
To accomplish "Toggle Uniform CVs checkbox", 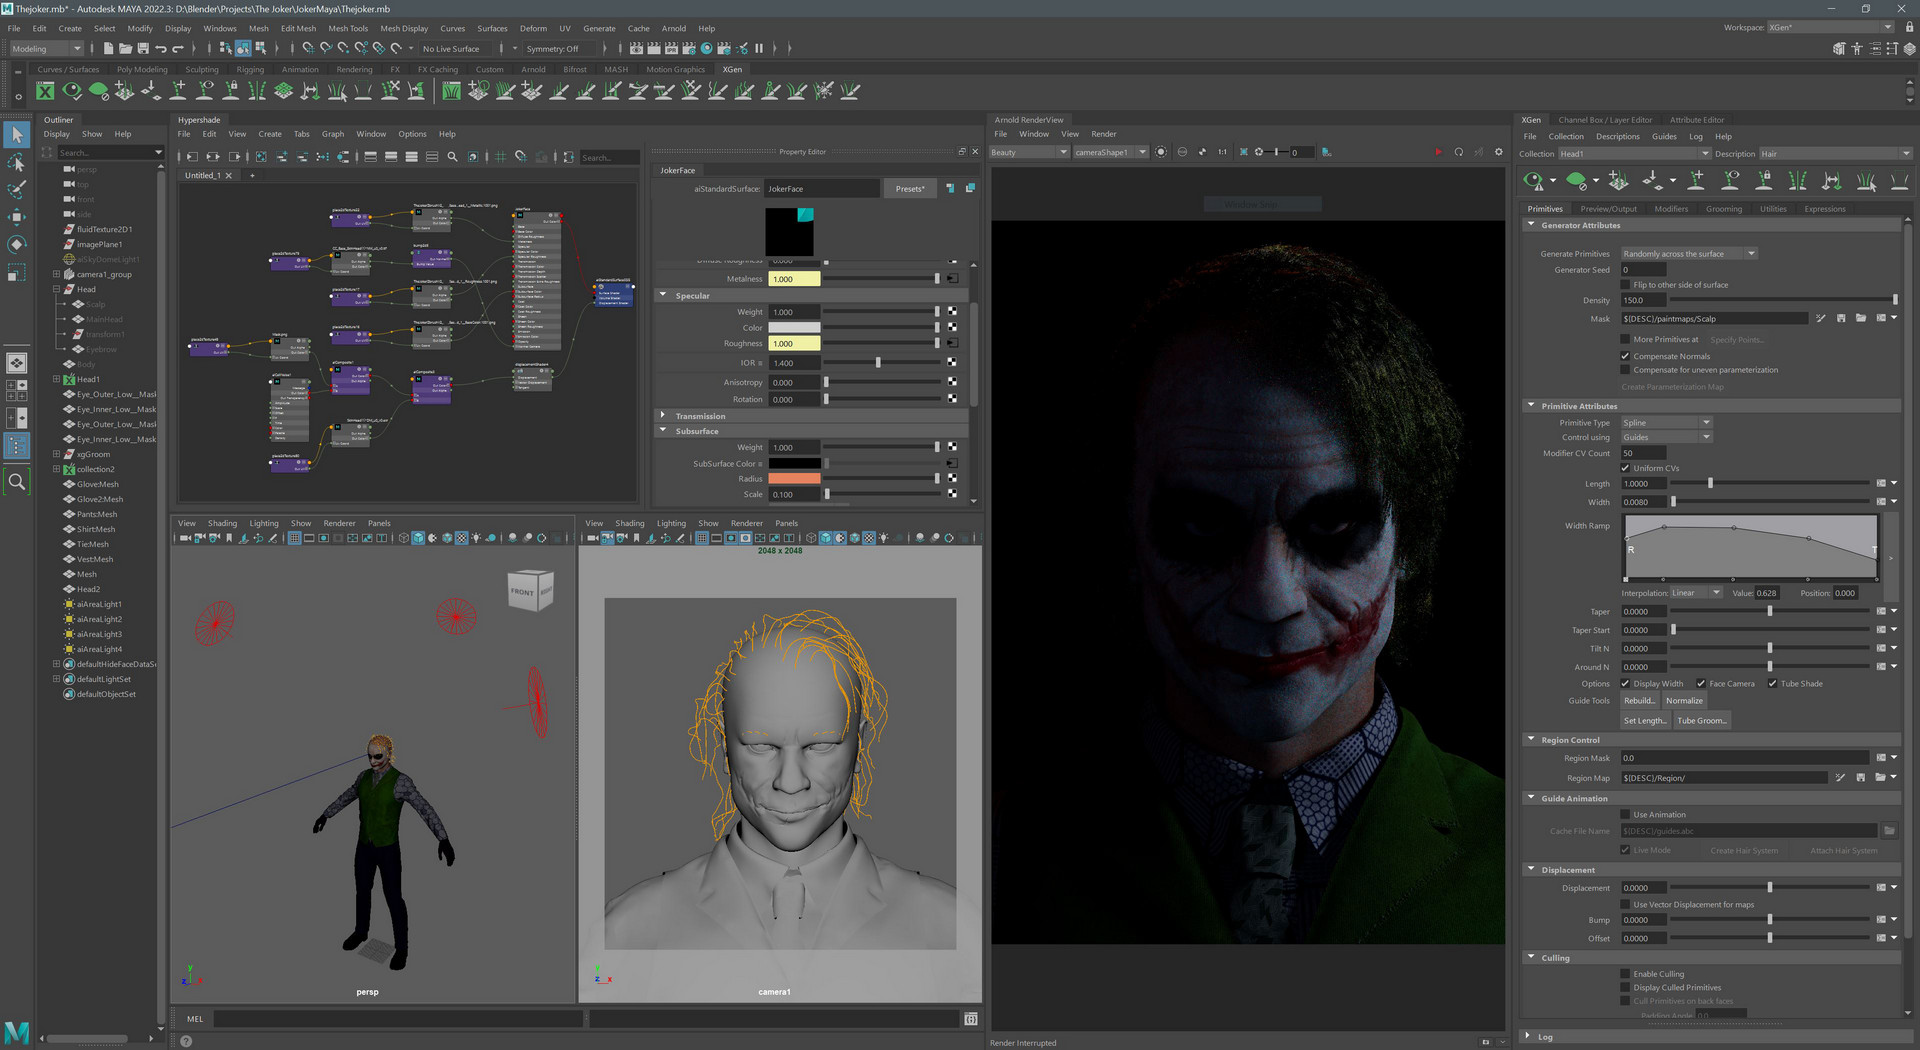I will coord(1626,468).
